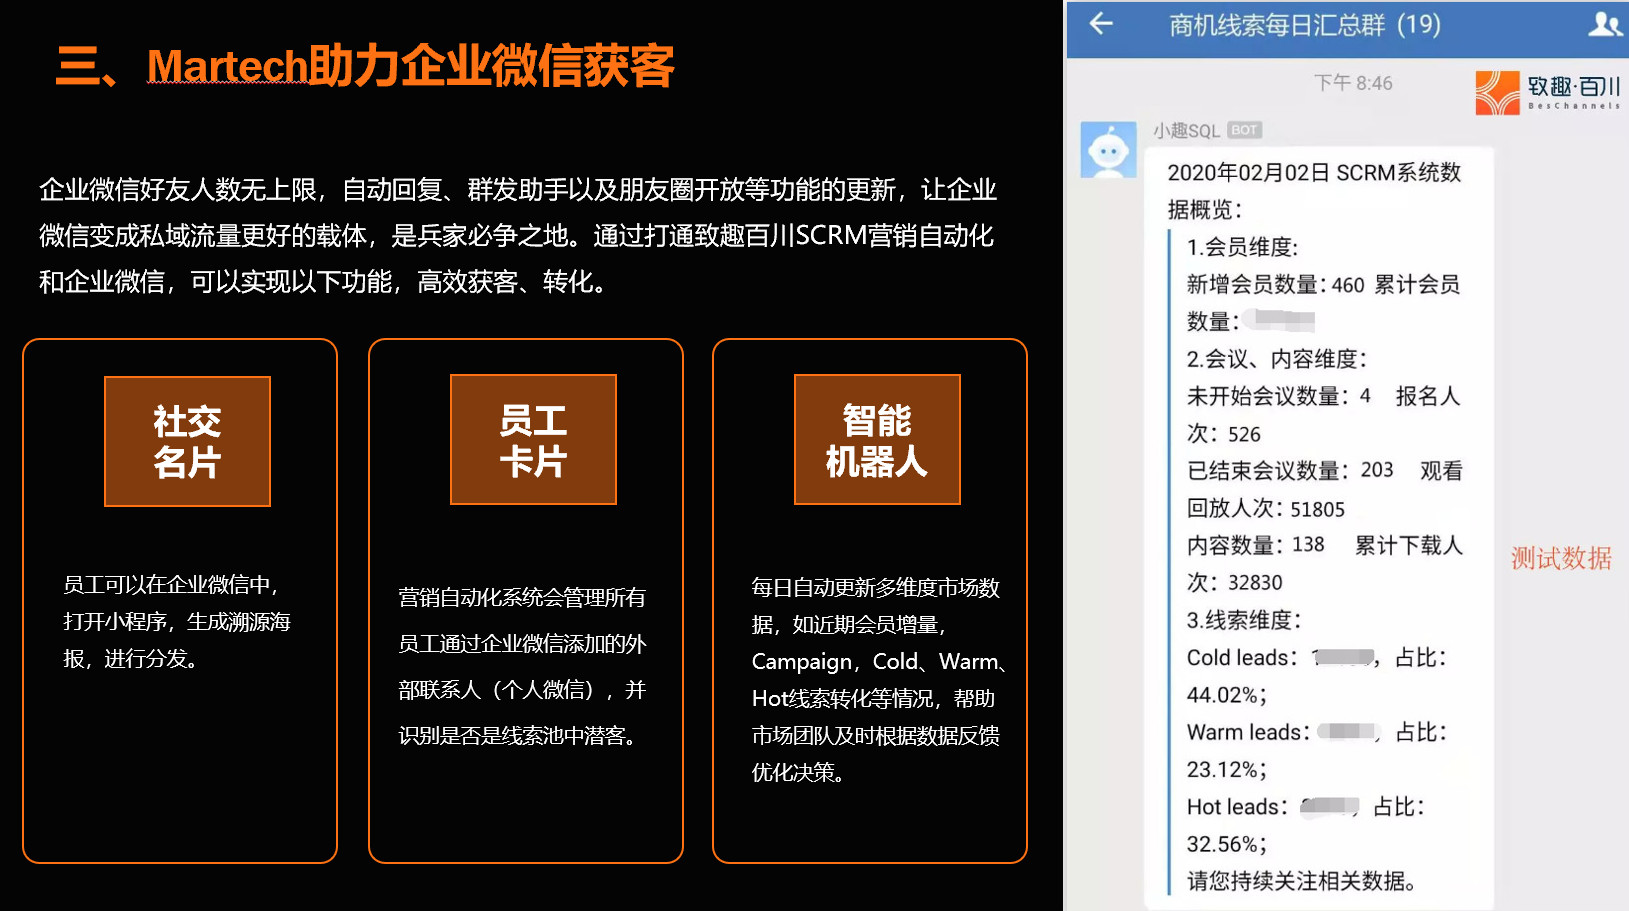Screen dimensions: 1629x911
Task: Click the heading 1.会员维度:
Action: tap(1243, 248)
